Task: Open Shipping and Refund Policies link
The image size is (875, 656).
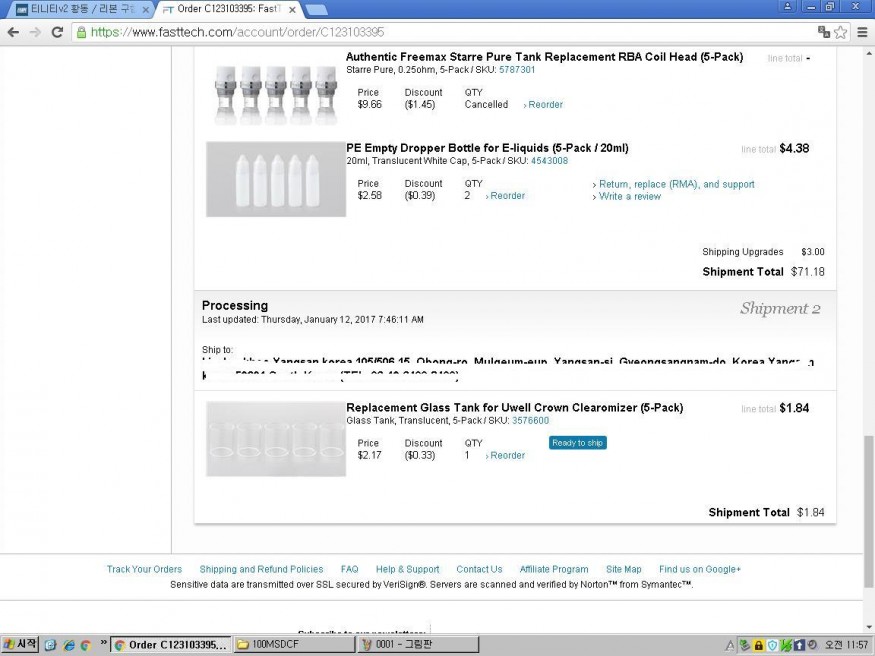Action: pos(261,569)
